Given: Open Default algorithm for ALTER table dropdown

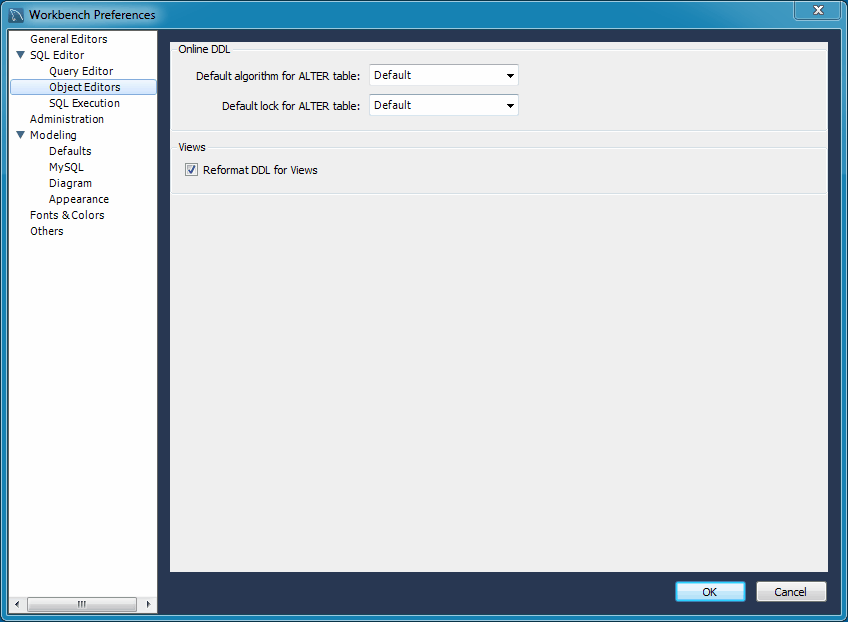Looking at the screenshot, I should point(443,75).
